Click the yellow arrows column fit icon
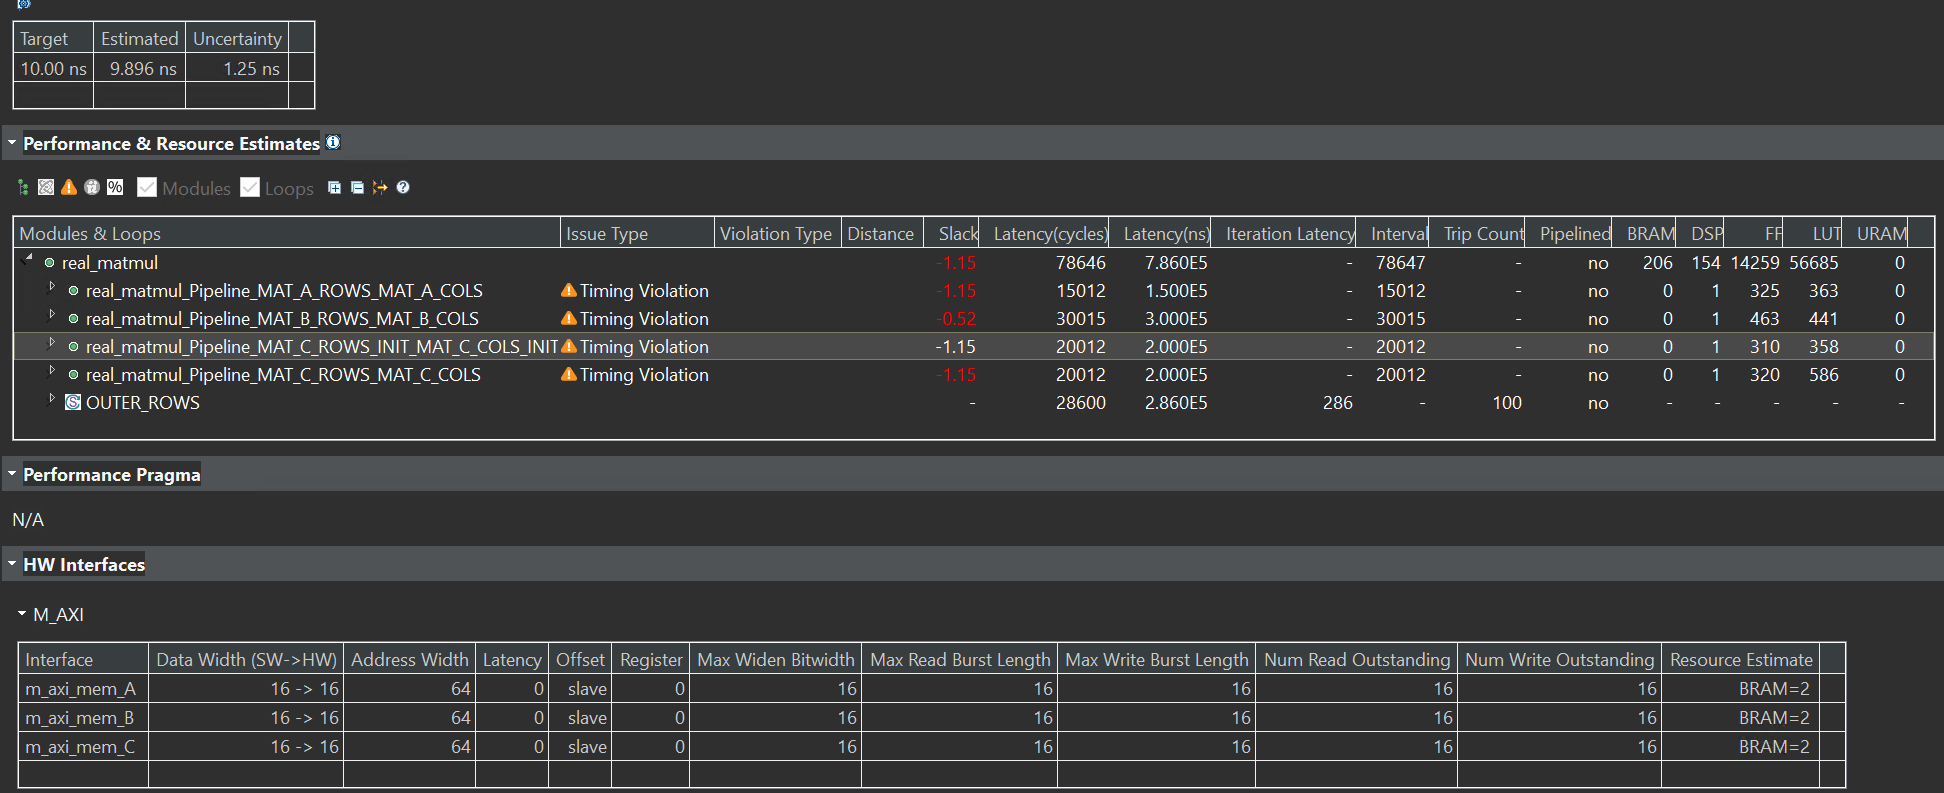This screenshot has height=793, width=1944. [x=380, y=187]
